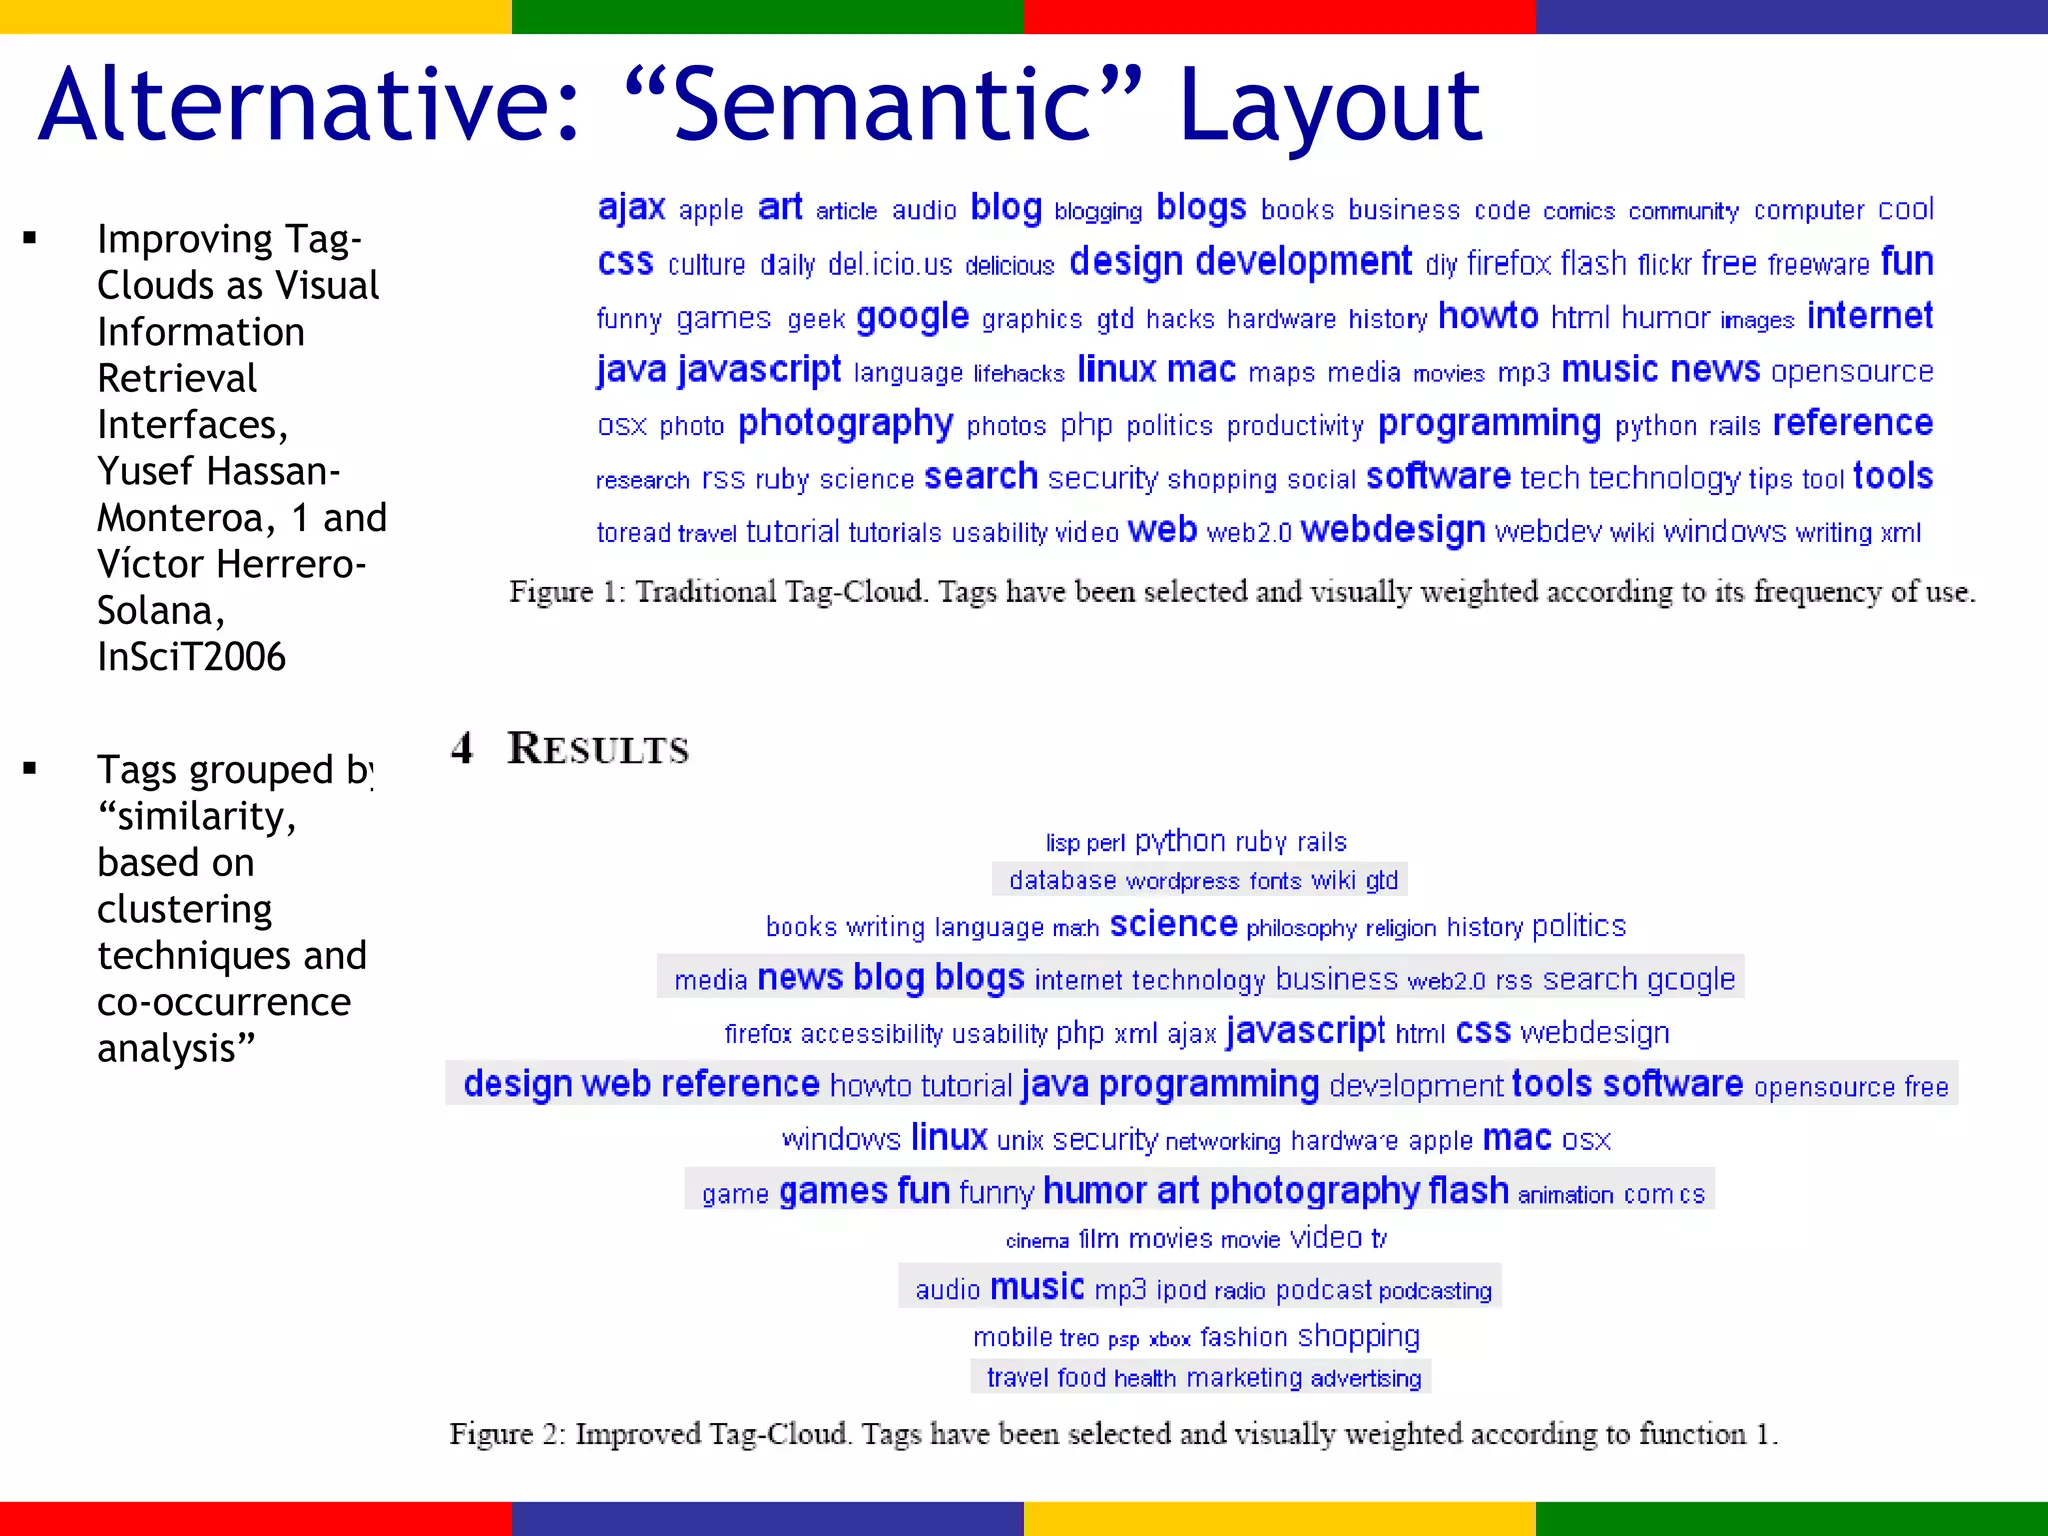
Task: Choose the "tutorials" tag
Action: (x=895, y=533)
